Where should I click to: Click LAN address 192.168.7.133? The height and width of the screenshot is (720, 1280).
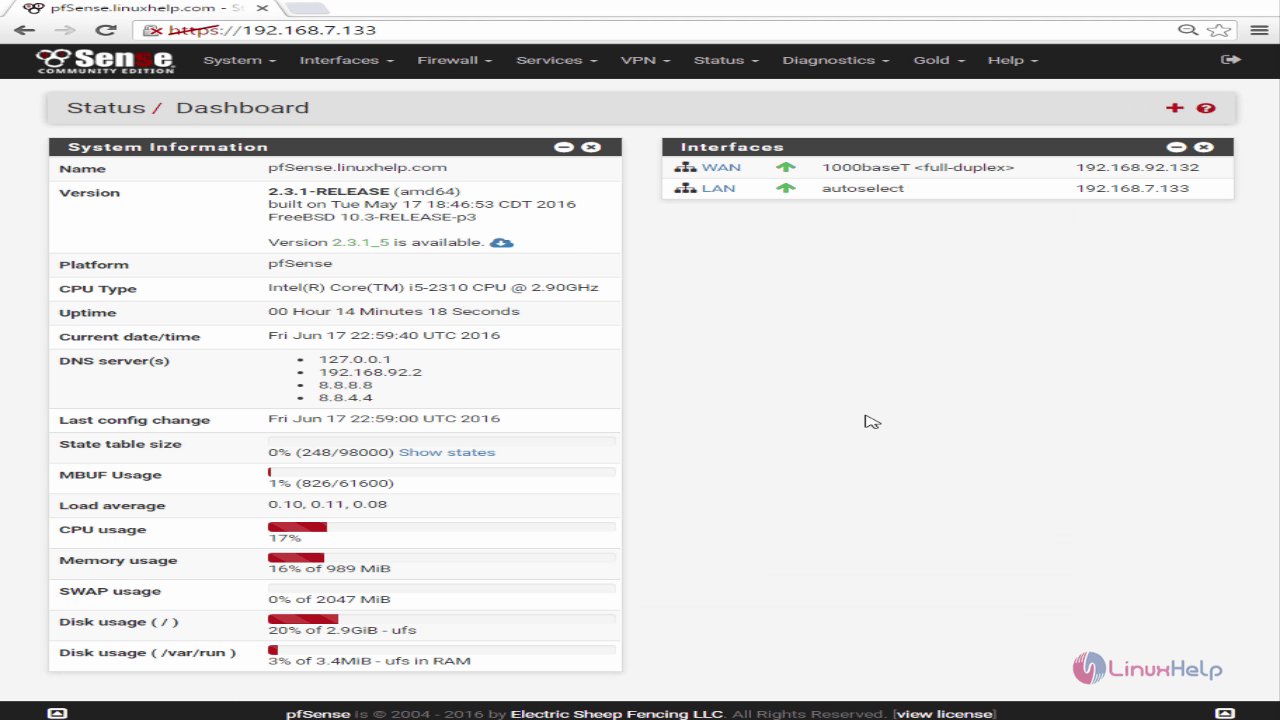[1132, 188]
